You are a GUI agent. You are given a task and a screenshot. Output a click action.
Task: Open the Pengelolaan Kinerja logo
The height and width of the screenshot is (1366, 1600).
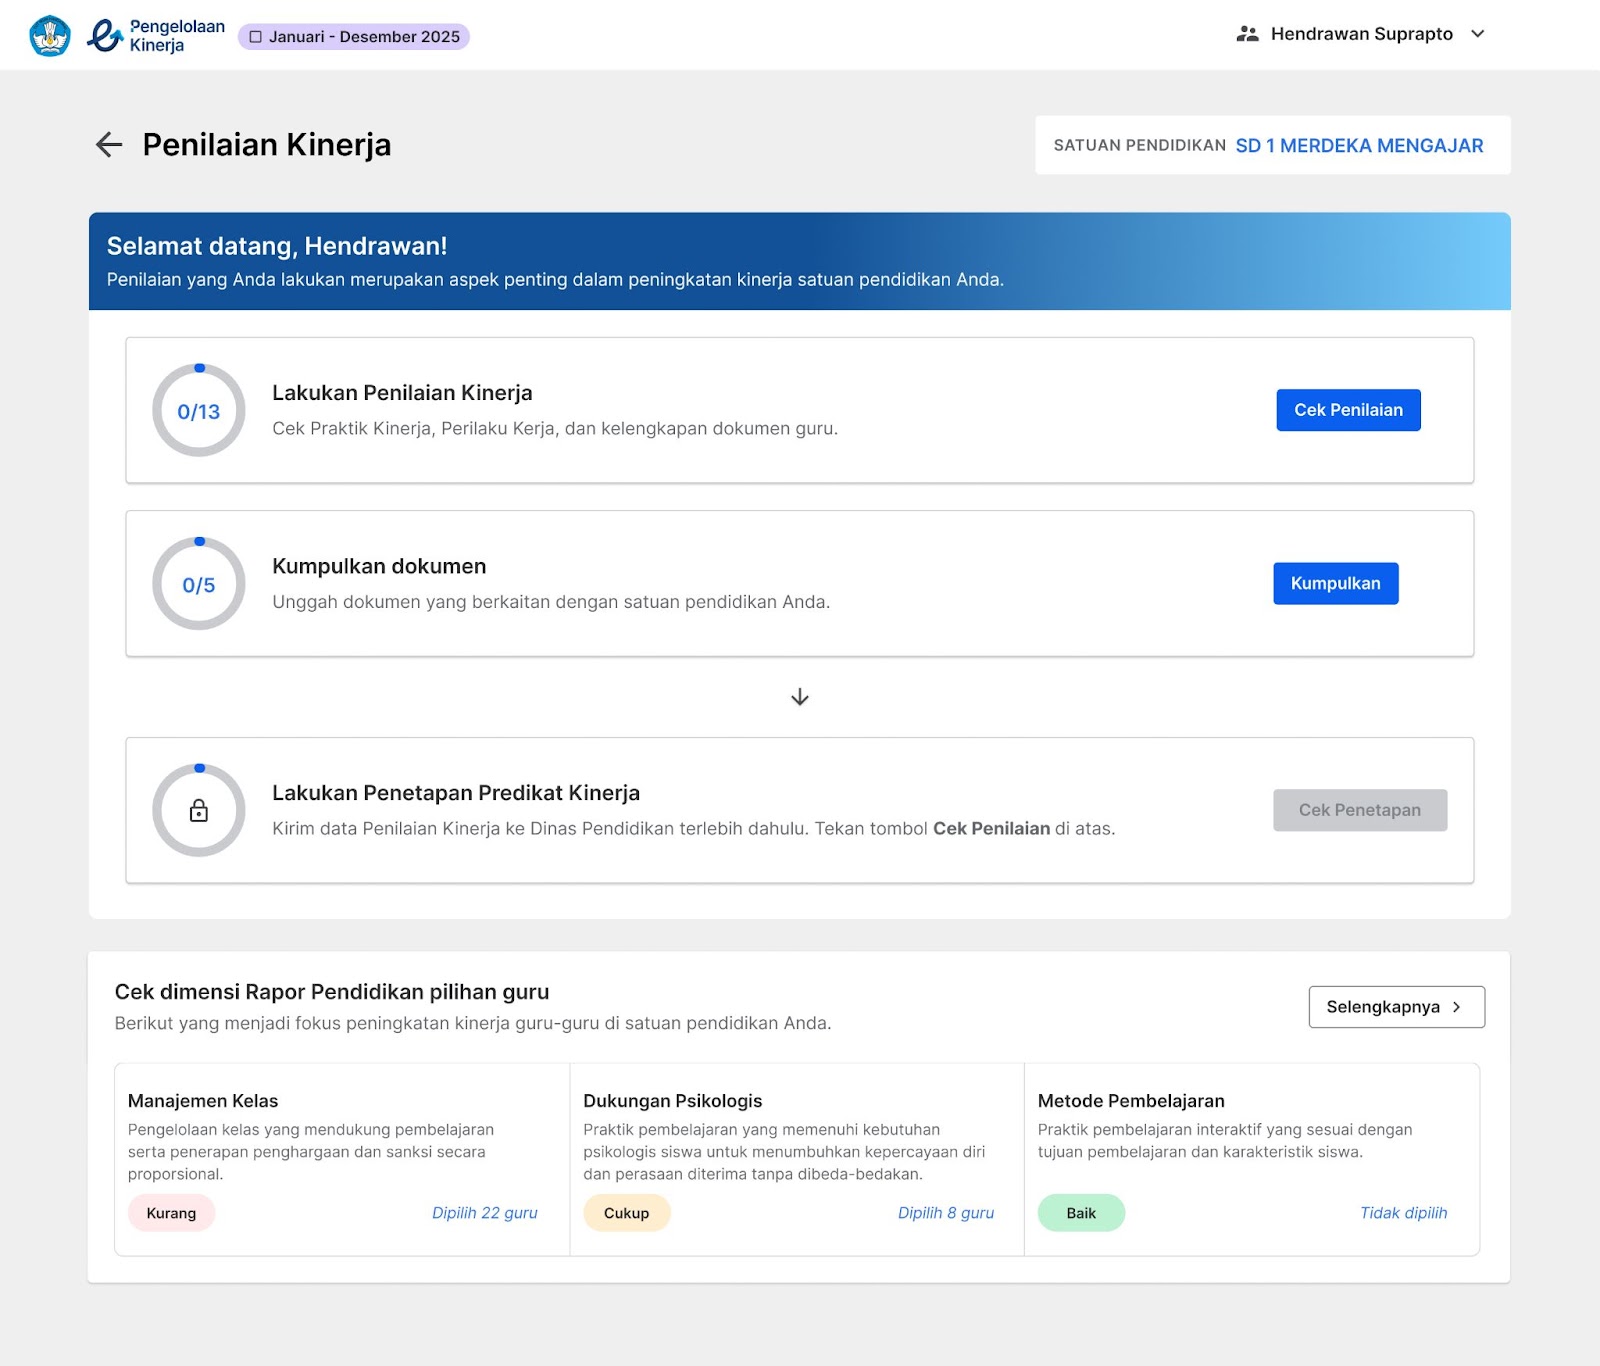[156, 36]
